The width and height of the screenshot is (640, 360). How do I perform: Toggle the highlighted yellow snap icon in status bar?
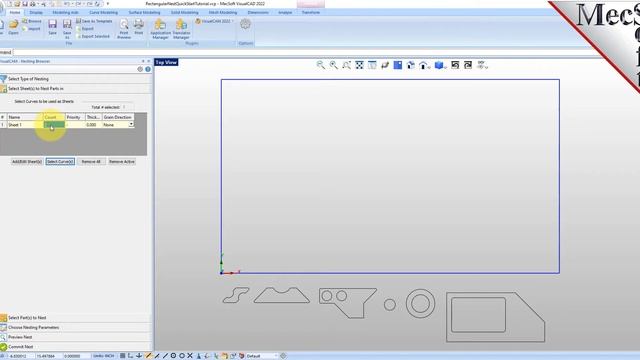click(x=148, y=356)
